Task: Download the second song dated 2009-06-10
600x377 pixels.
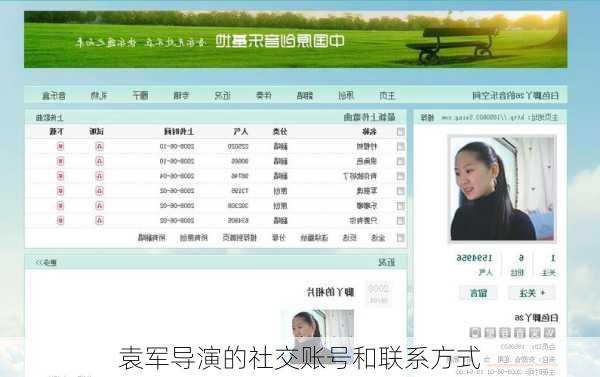Action: pos(60,161)
